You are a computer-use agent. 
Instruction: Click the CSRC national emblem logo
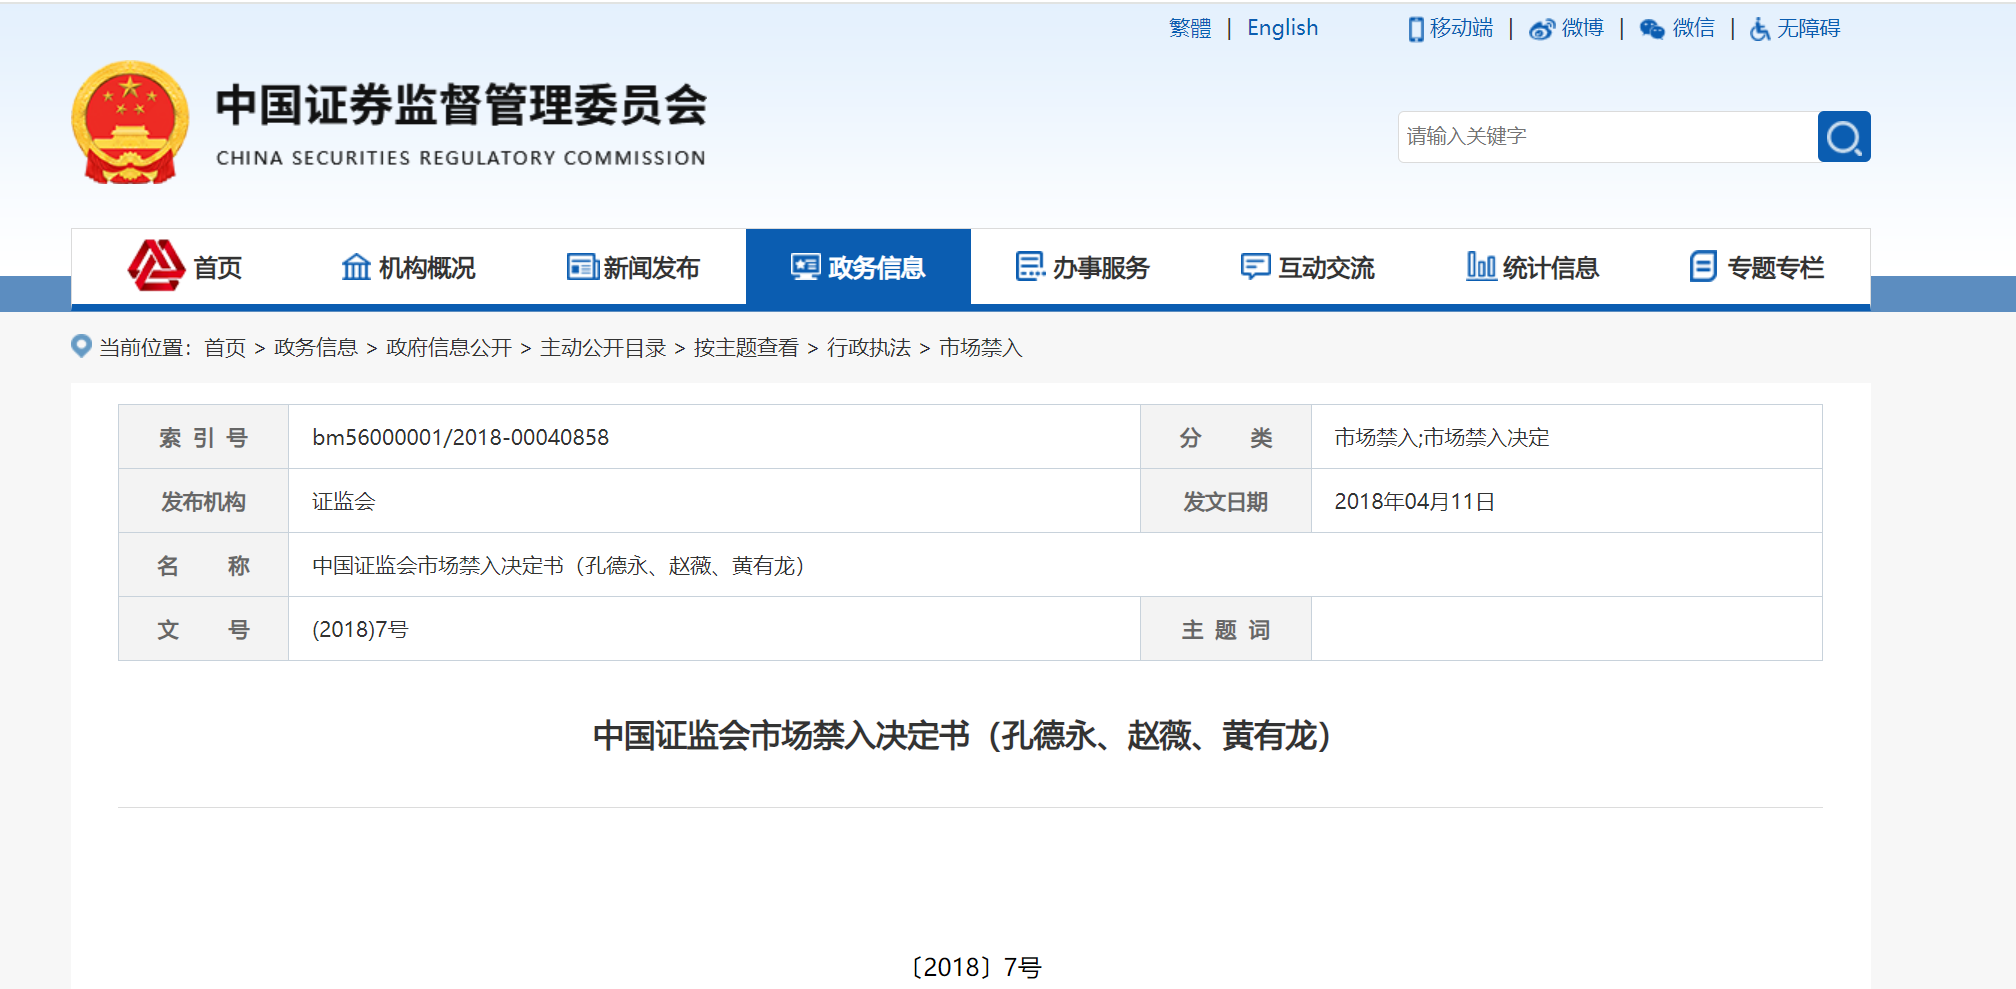pyautogui.click(x=130, y=123)
